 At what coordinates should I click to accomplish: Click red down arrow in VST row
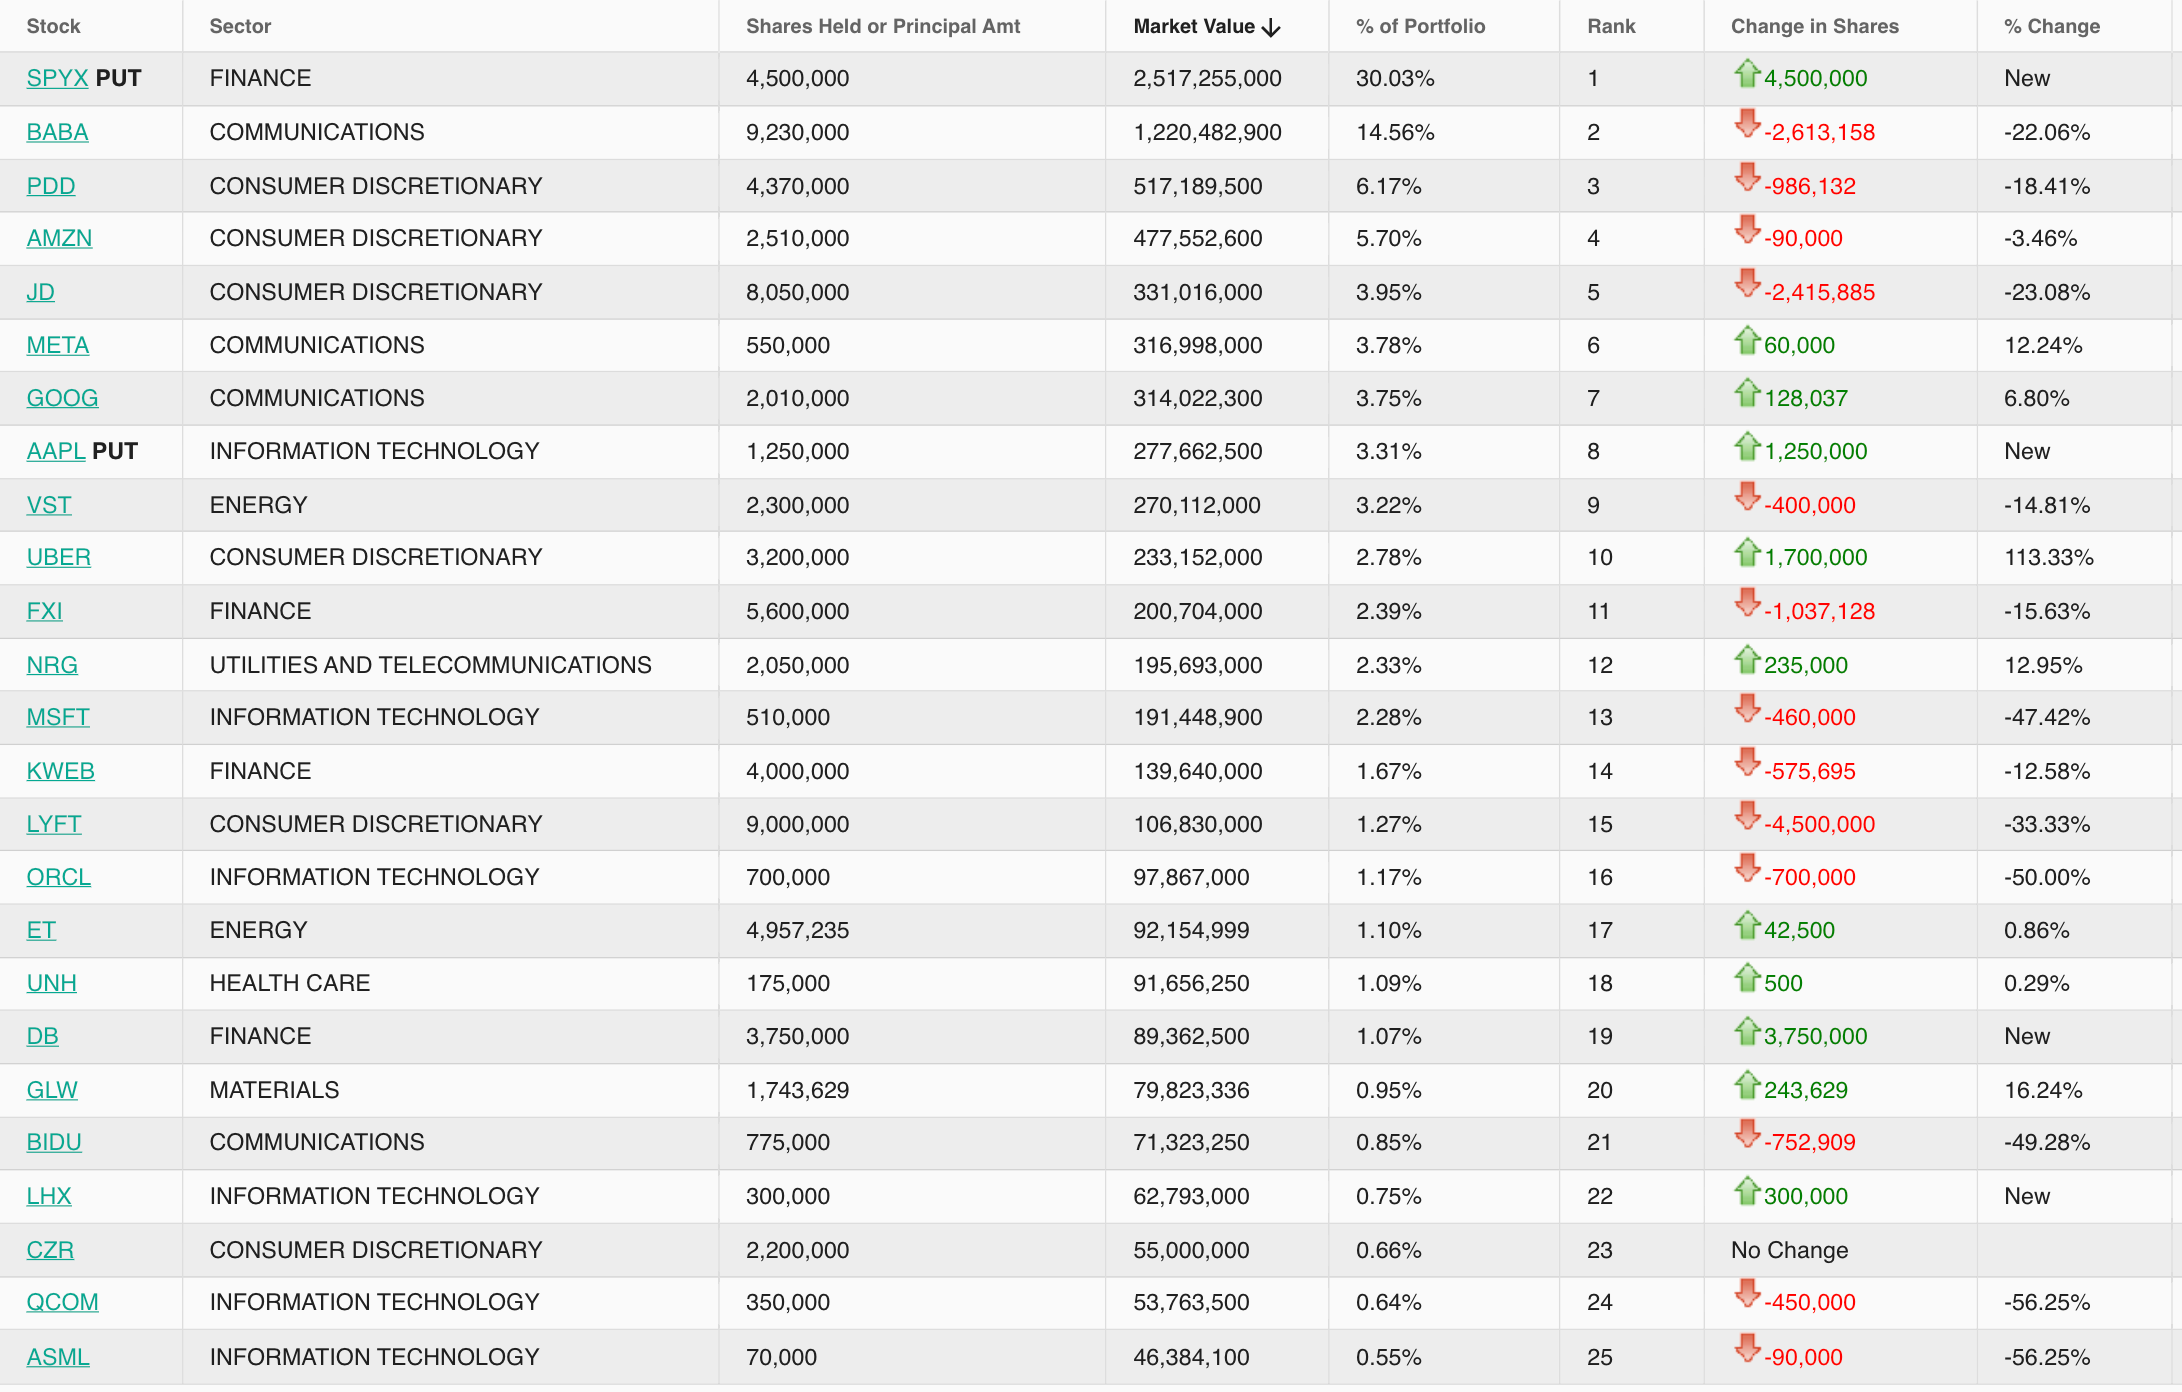pos(1747,497)
